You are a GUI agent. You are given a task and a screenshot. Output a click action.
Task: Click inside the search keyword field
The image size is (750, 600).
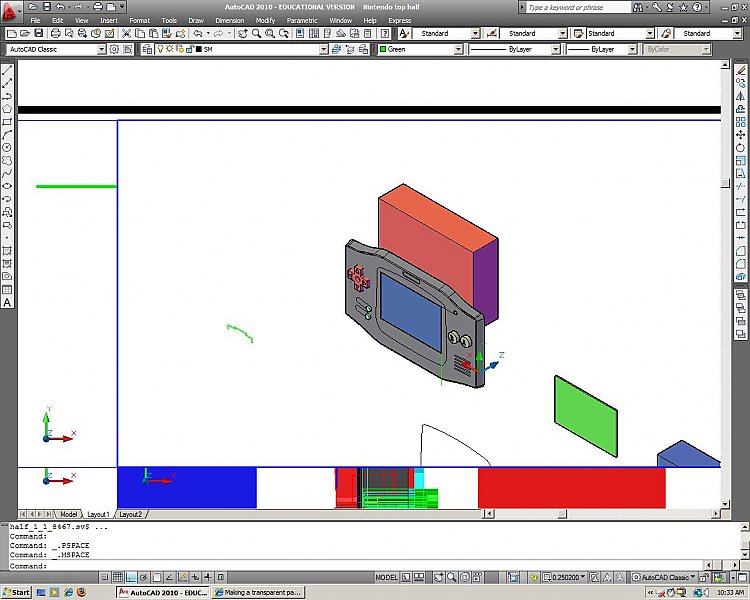pos(578,7)
